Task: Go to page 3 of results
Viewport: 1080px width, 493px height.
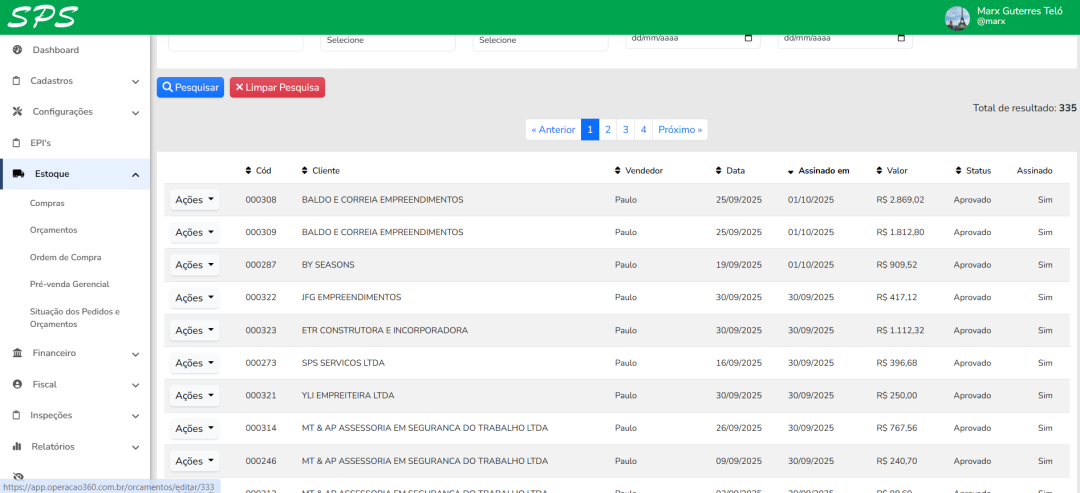Action: (x=625, y=130)
